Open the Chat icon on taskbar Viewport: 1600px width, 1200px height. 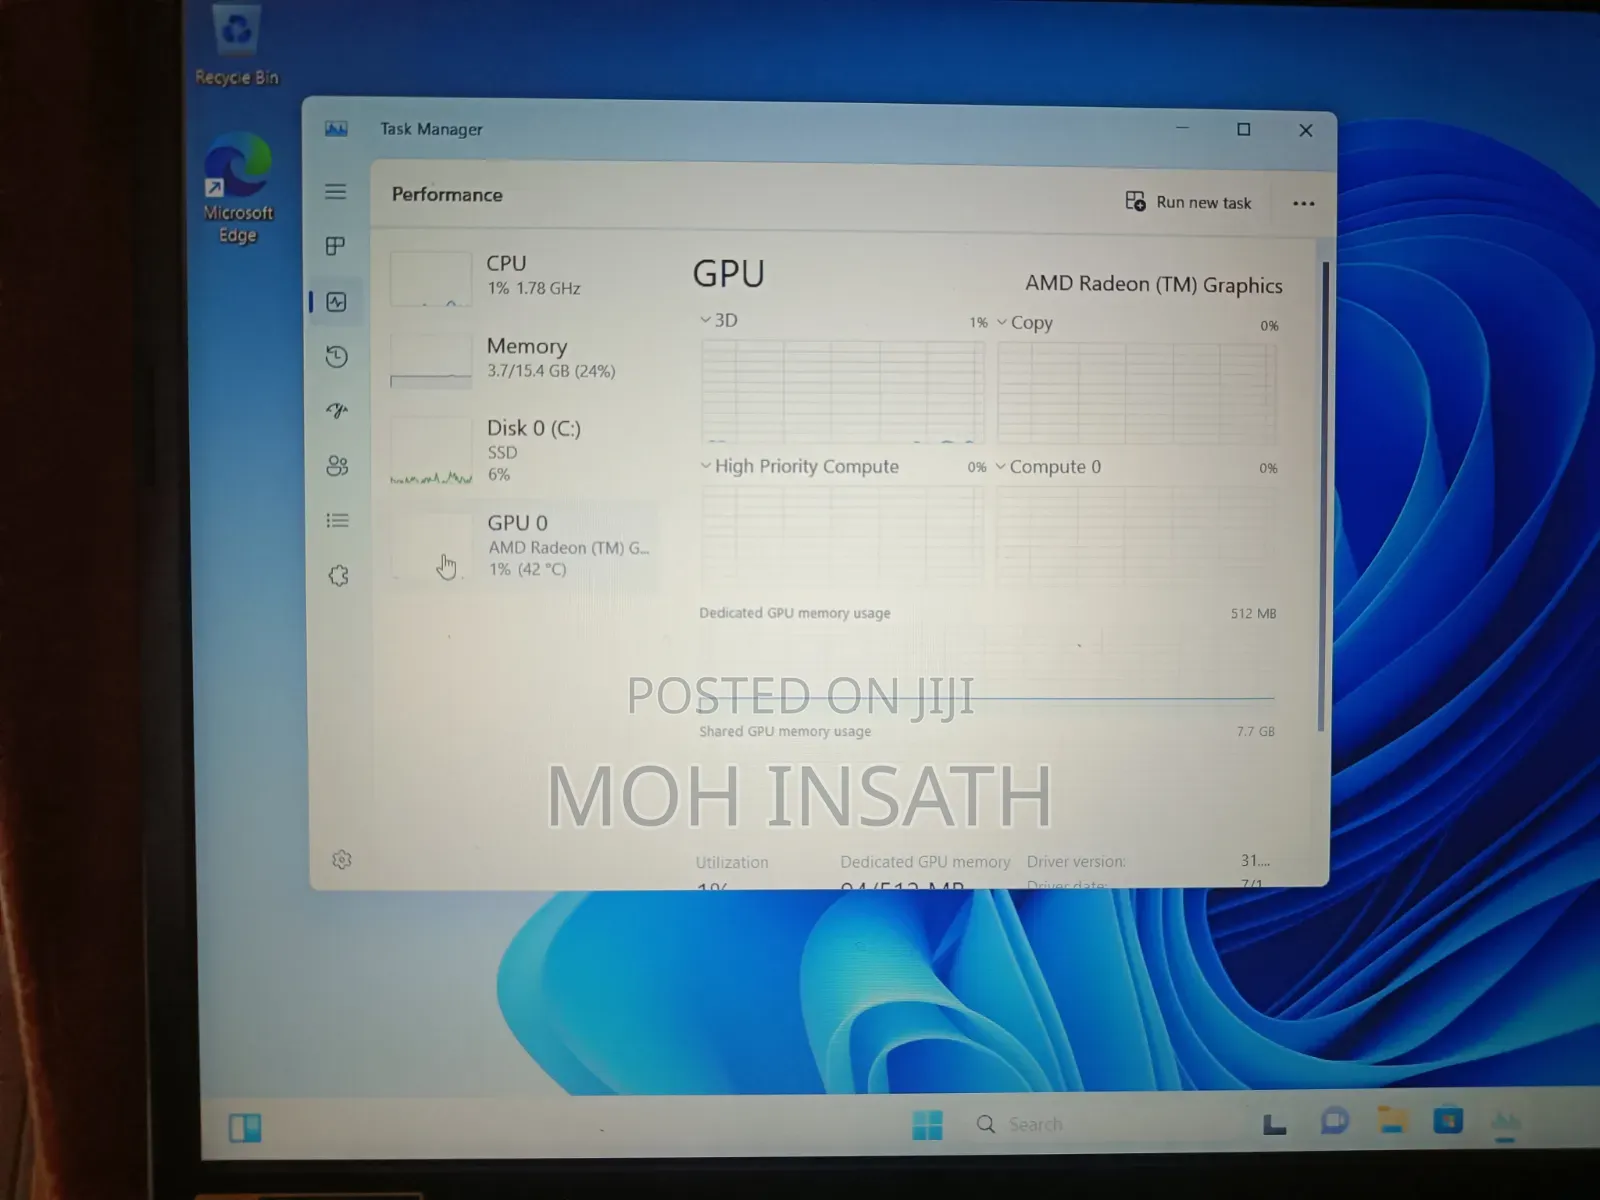[1334, 1122]
